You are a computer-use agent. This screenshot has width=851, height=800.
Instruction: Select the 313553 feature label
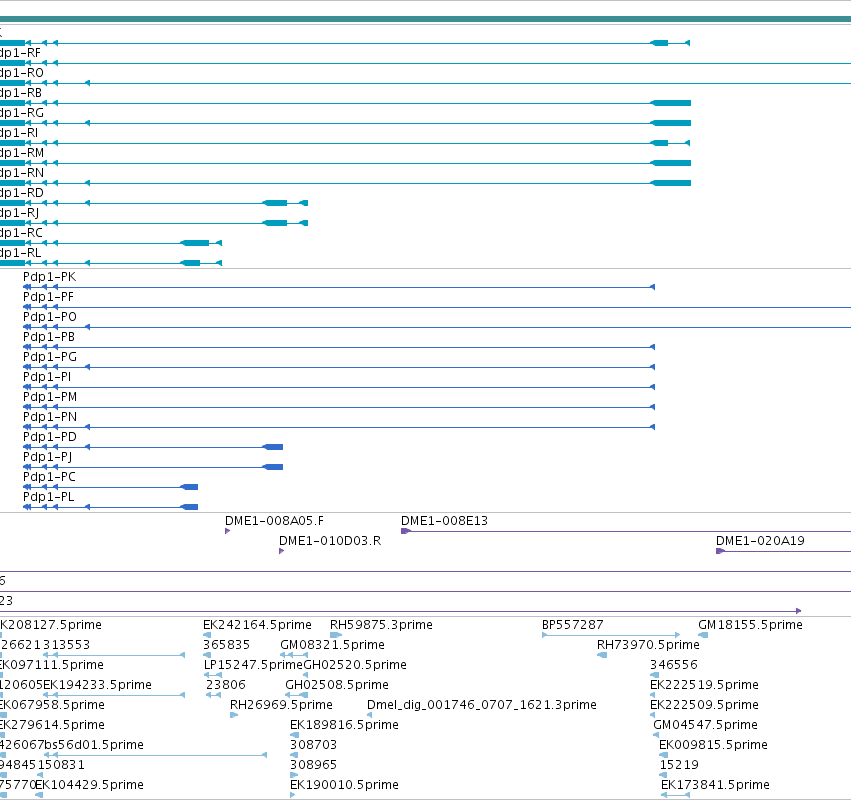click(66, 645)
